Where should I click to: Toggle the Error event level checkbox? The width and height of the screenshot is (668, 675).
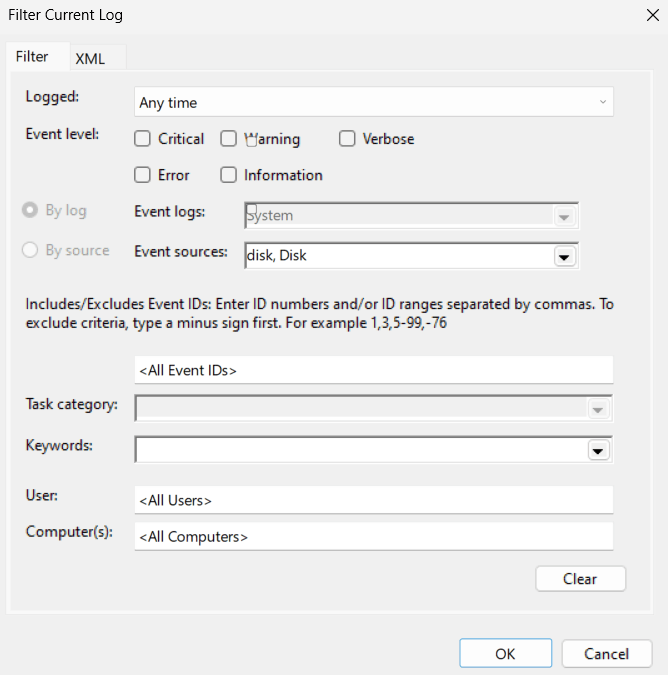coord(142,175)
